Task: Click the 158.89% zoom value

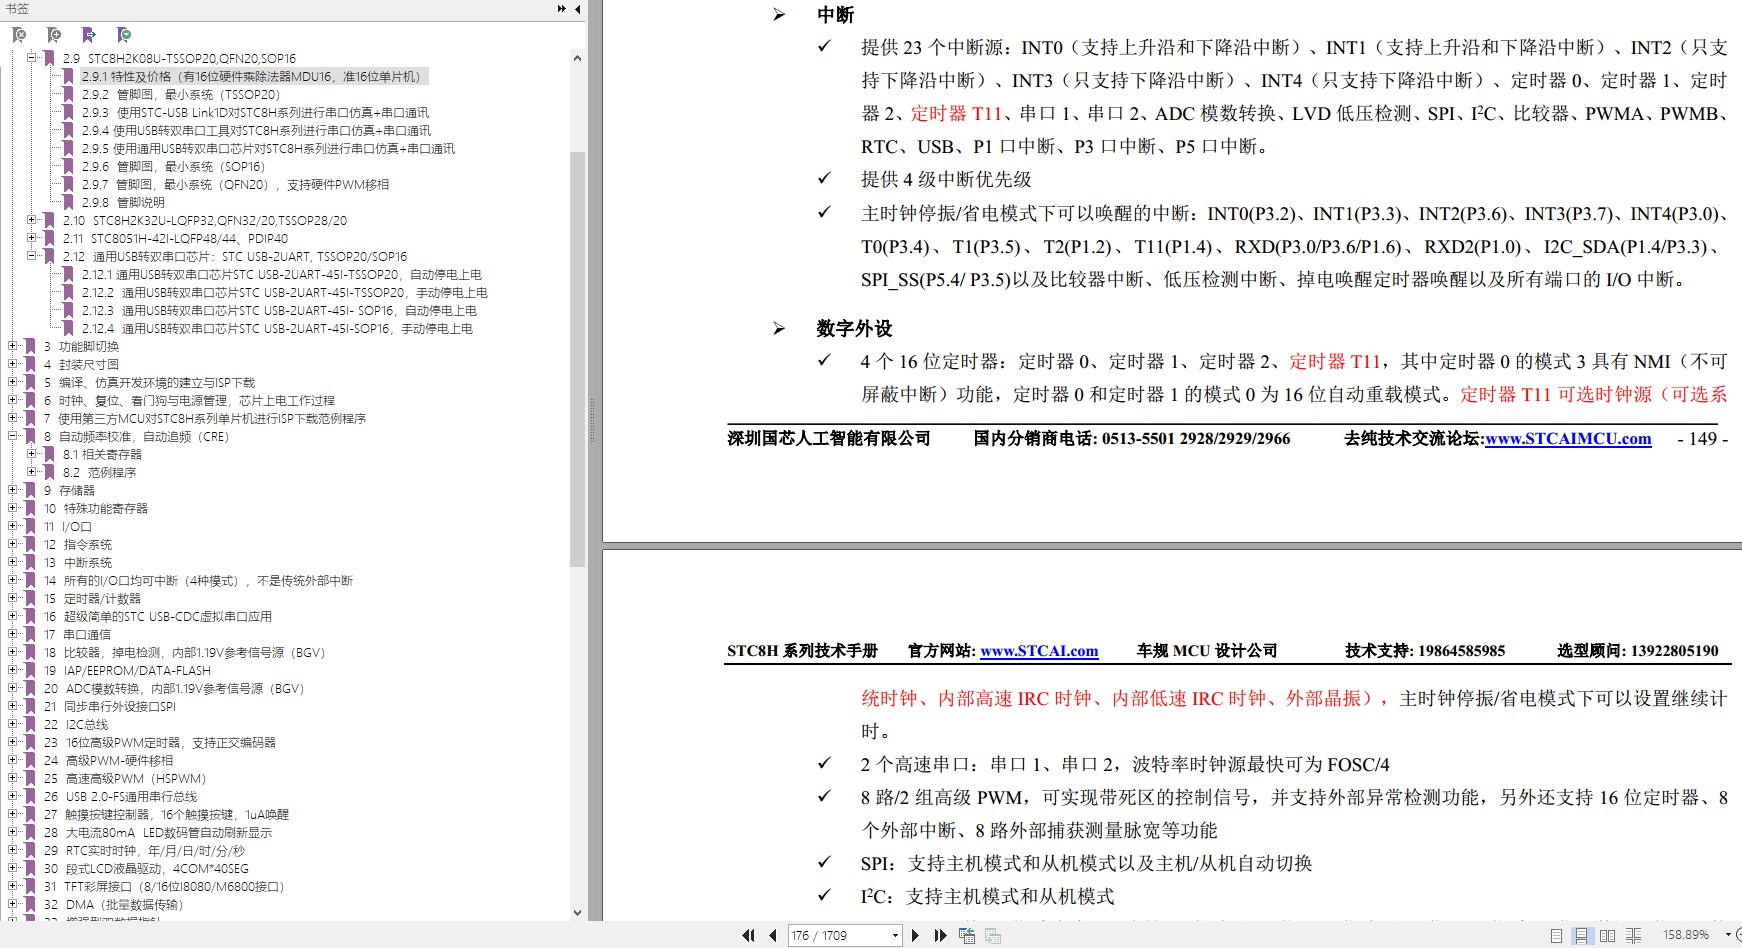Action: coord(1686,934)
